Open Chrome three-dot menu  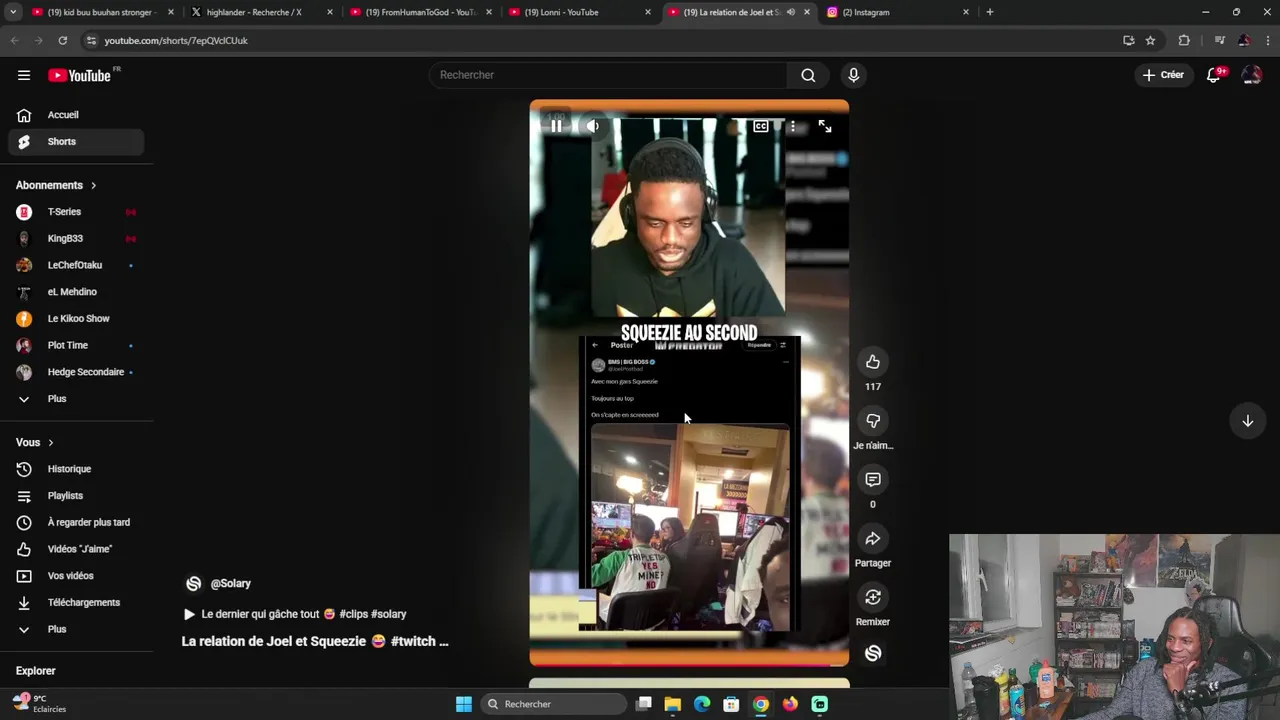[1267, 40]
